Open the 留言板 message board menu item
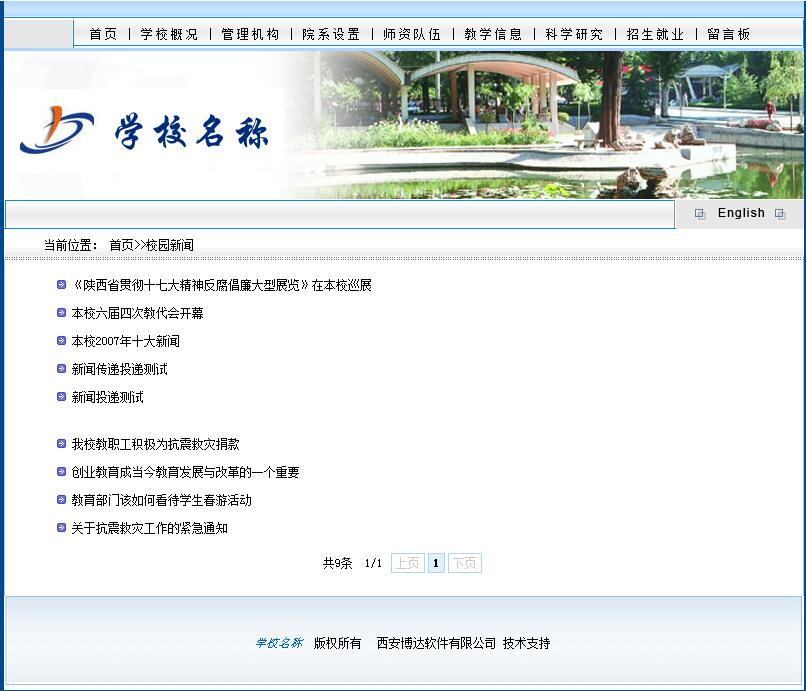 coord(729,34)
